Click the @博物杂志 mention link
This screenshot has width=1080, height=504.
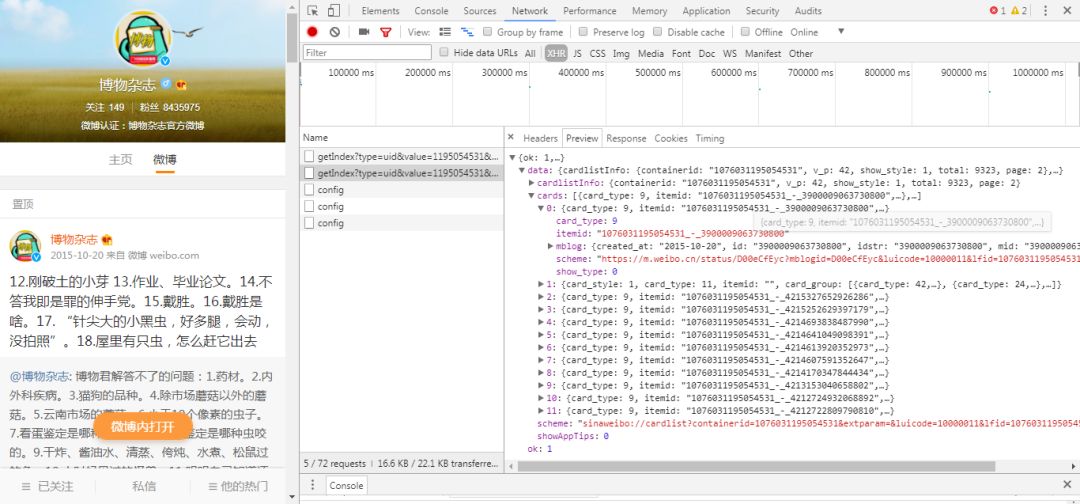coord(40,376)
